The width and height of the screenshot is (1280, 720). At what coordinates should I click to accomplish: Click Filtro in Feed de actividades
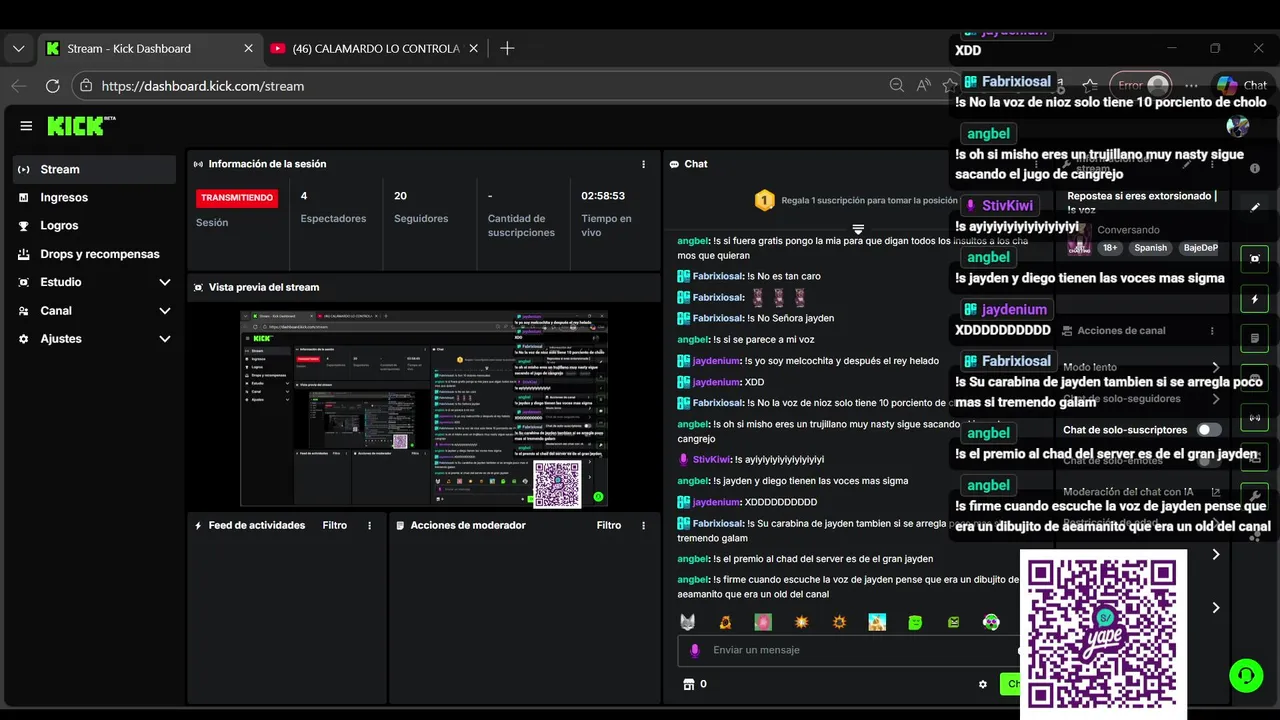tap(334, 525)
